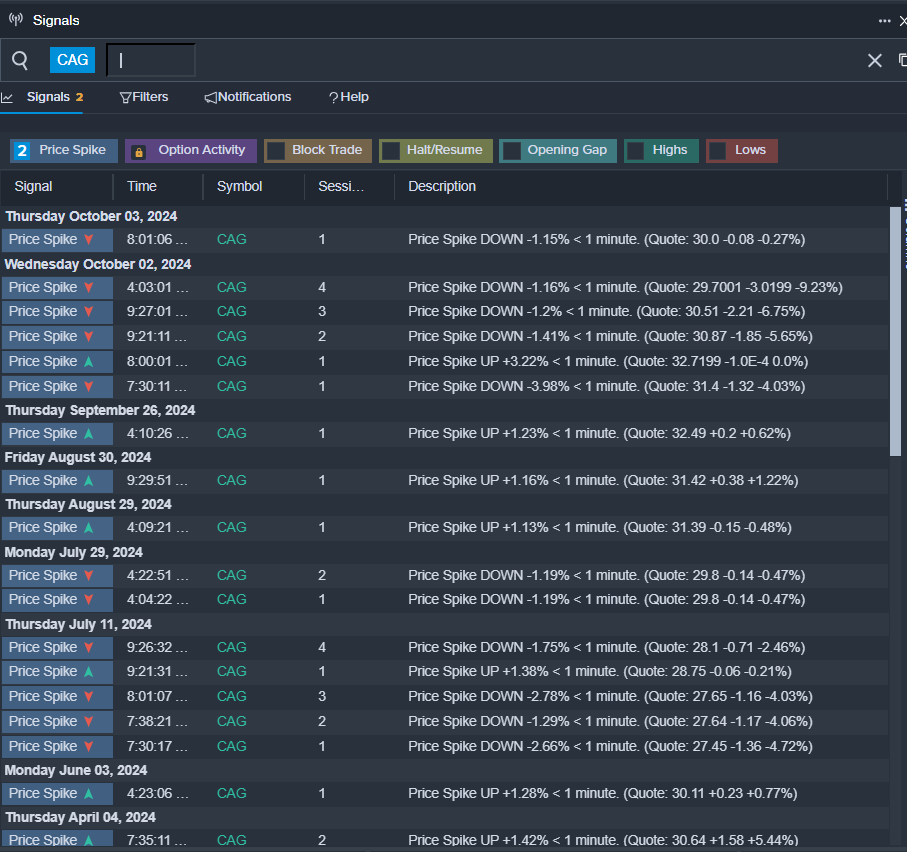
Task: Select the 7:38:21 time cell
Action: pos(157,721)
